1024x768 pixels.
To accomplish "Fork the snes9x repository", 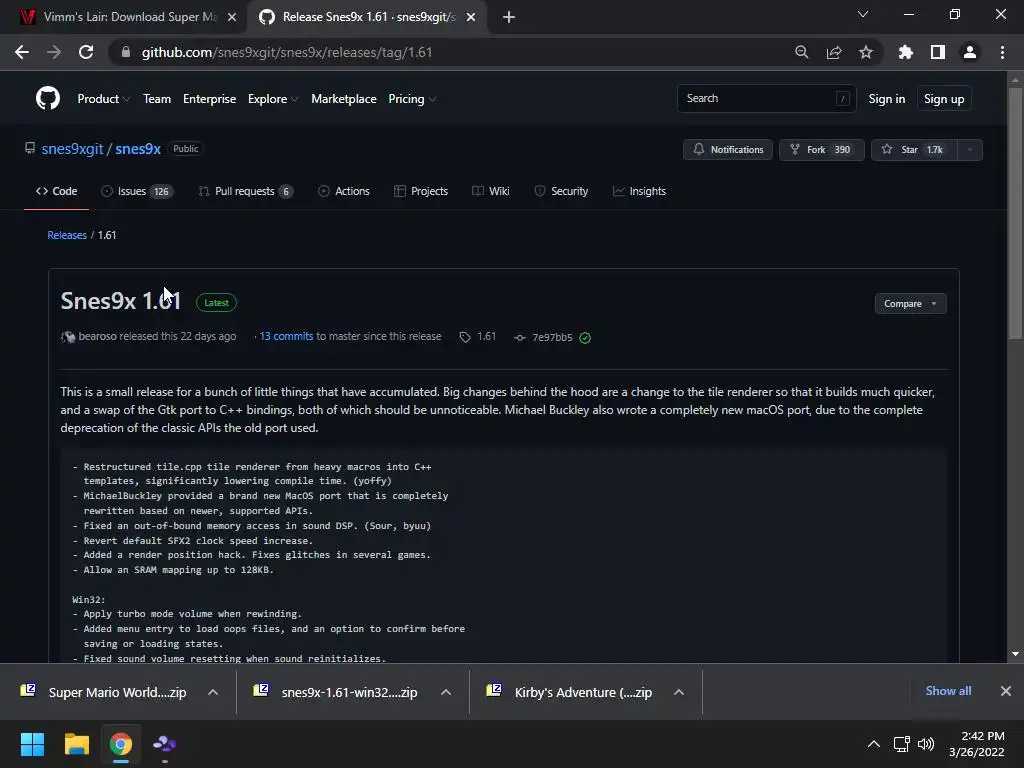I will coord(822,150).
